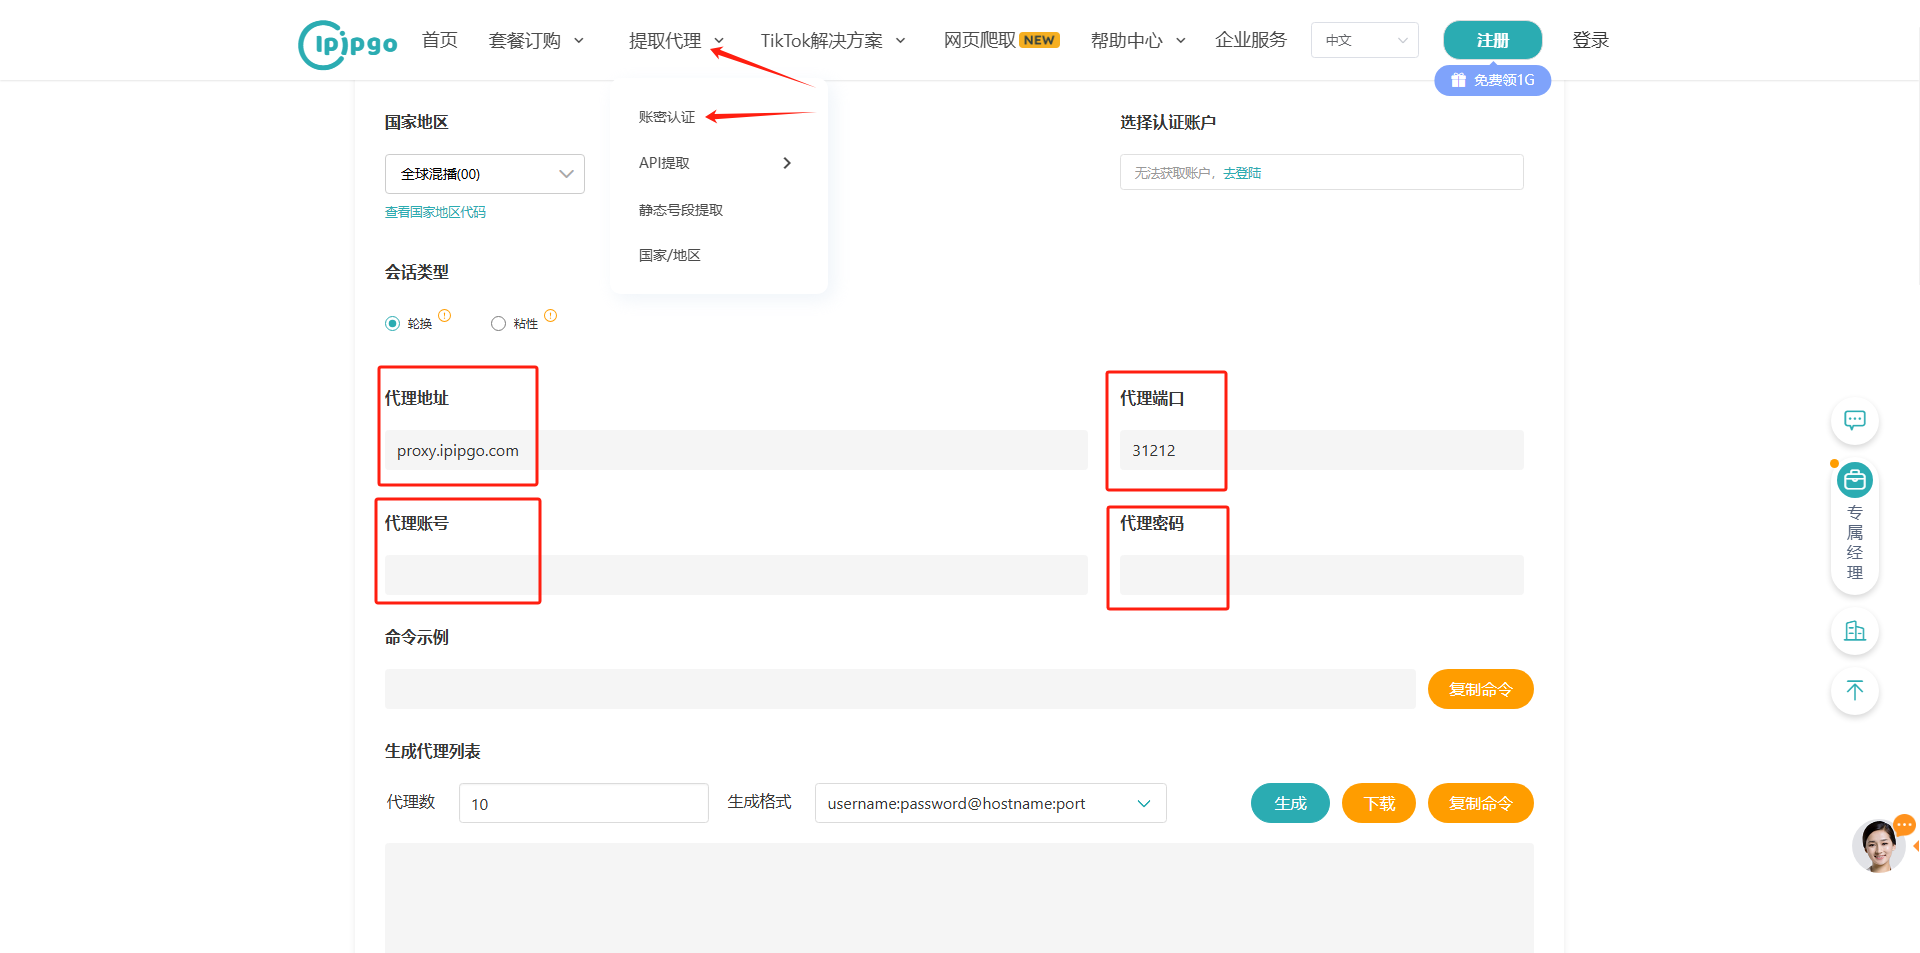Click the customer service avatar

tap(1879, 845)
